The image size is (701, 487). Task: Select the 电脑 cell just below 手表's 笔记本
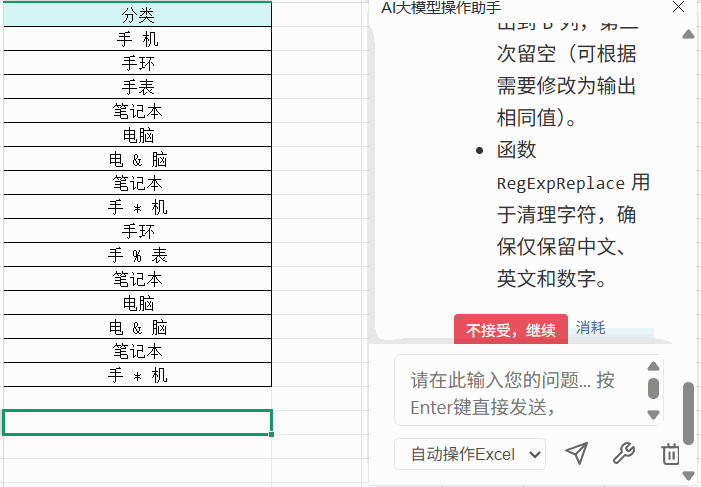click(137, 135)
